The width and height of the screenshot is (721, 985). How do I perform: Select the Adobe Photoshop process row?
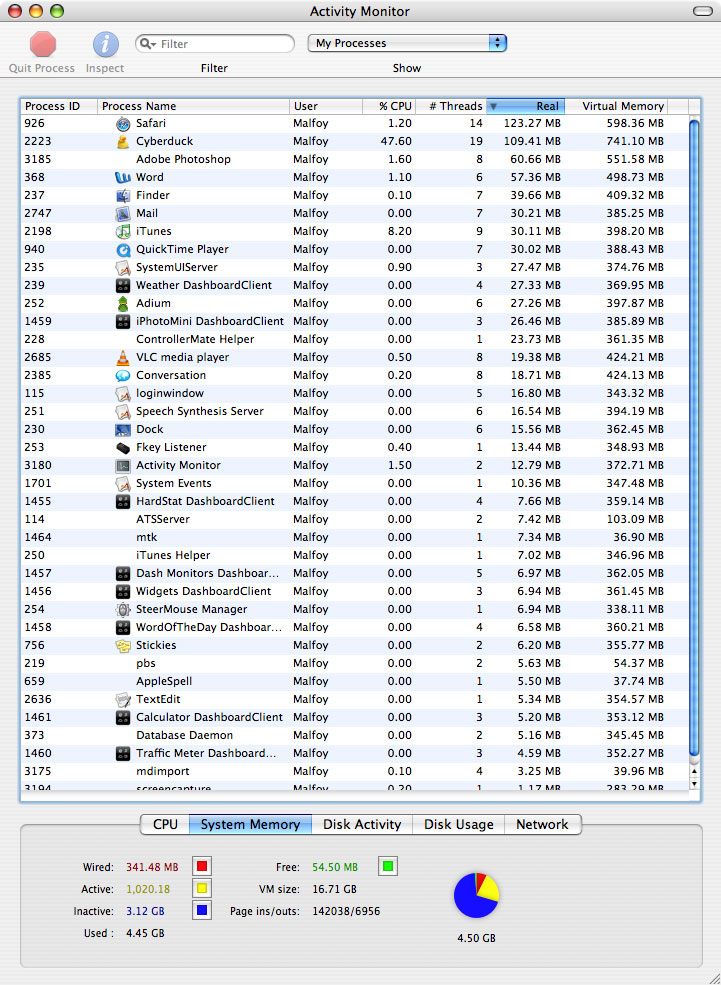click(354, 160)
